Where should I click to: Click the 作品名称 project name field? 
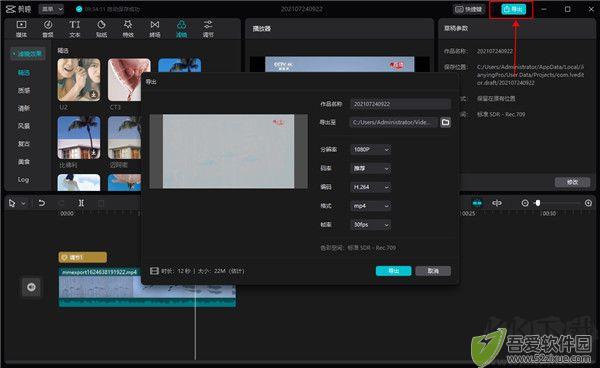click(400, 104)
